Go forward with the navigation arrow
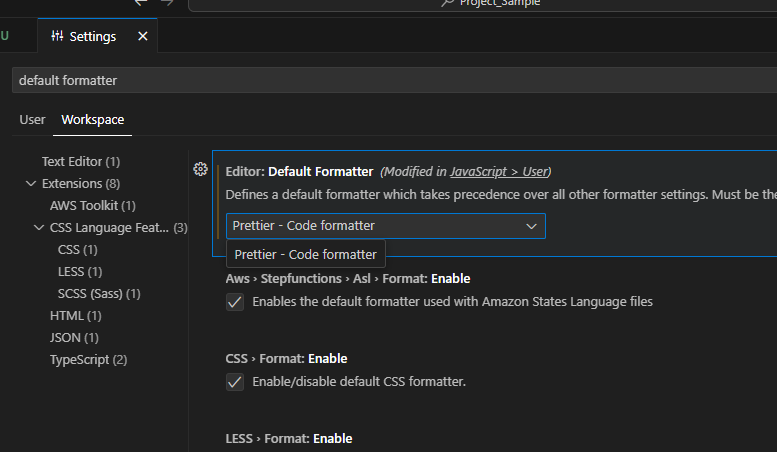 (167, 2)
